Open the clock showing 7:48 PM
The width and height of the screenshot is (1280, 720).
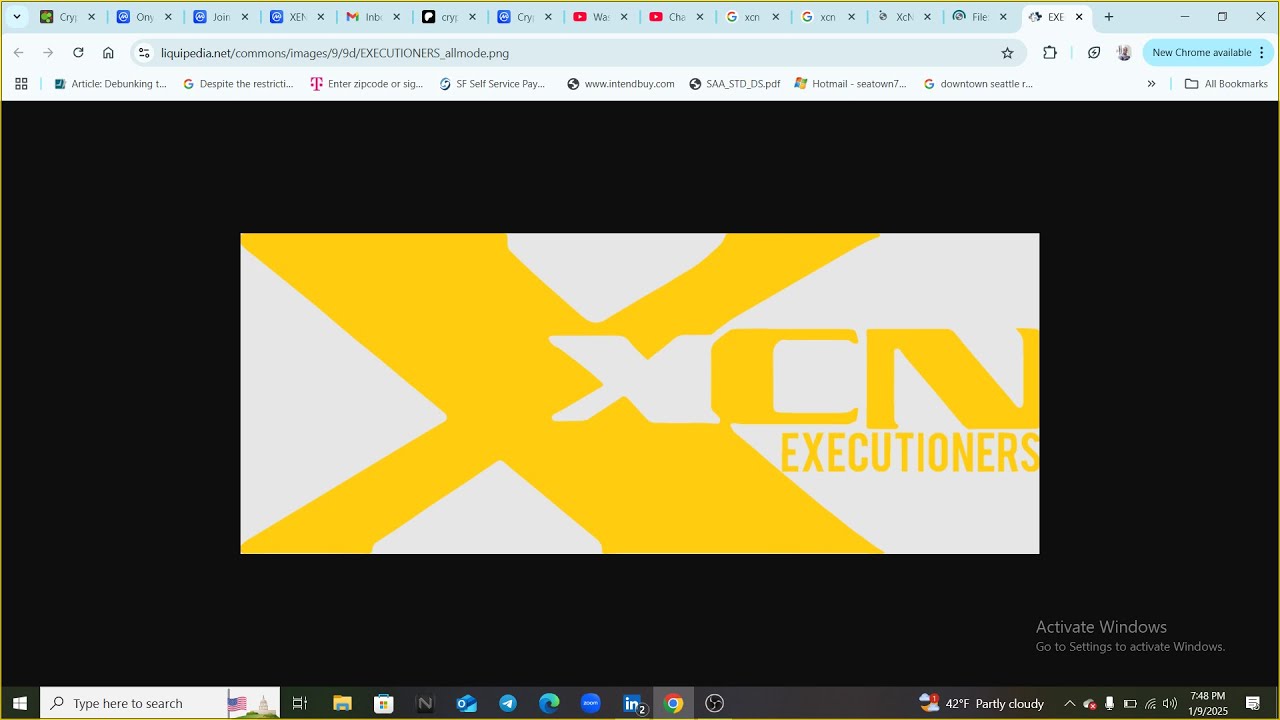click(1208, 703)
